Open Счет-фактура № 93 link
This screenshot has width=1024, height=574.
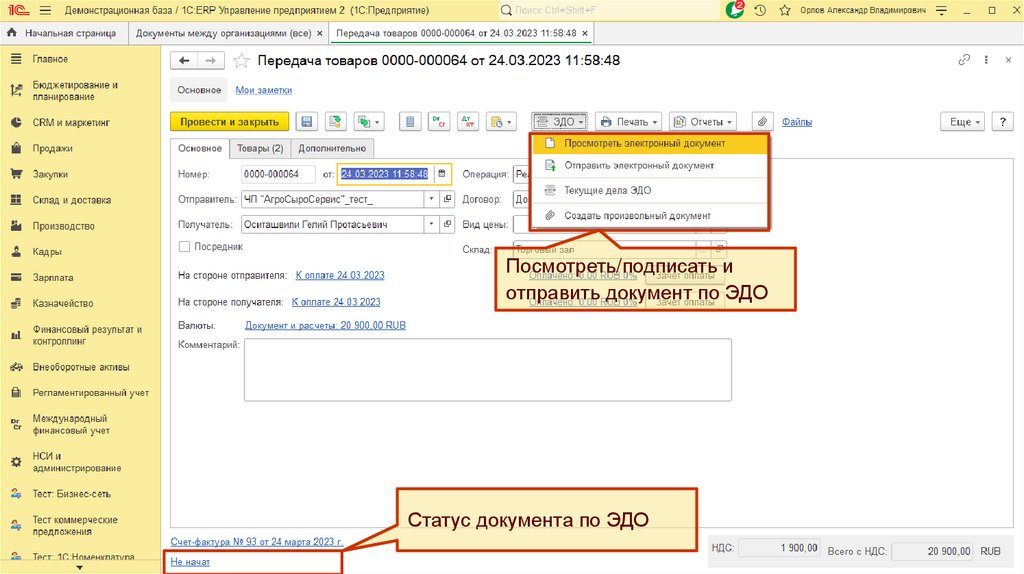[x=257, y=542]
